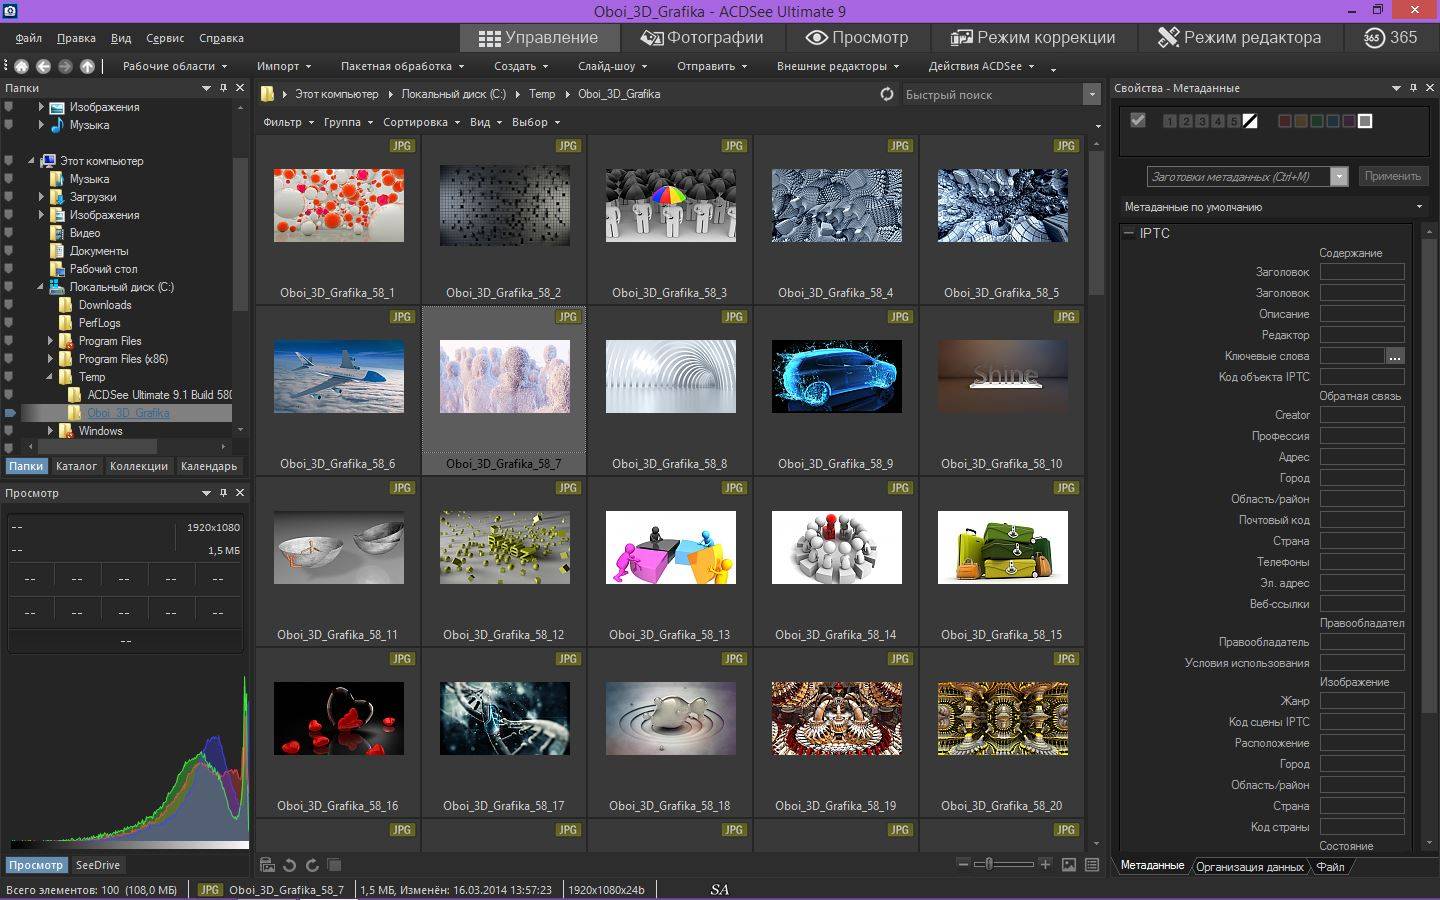Toggle the tagged checkmark in metadata panel

[x=1138, y=120]
